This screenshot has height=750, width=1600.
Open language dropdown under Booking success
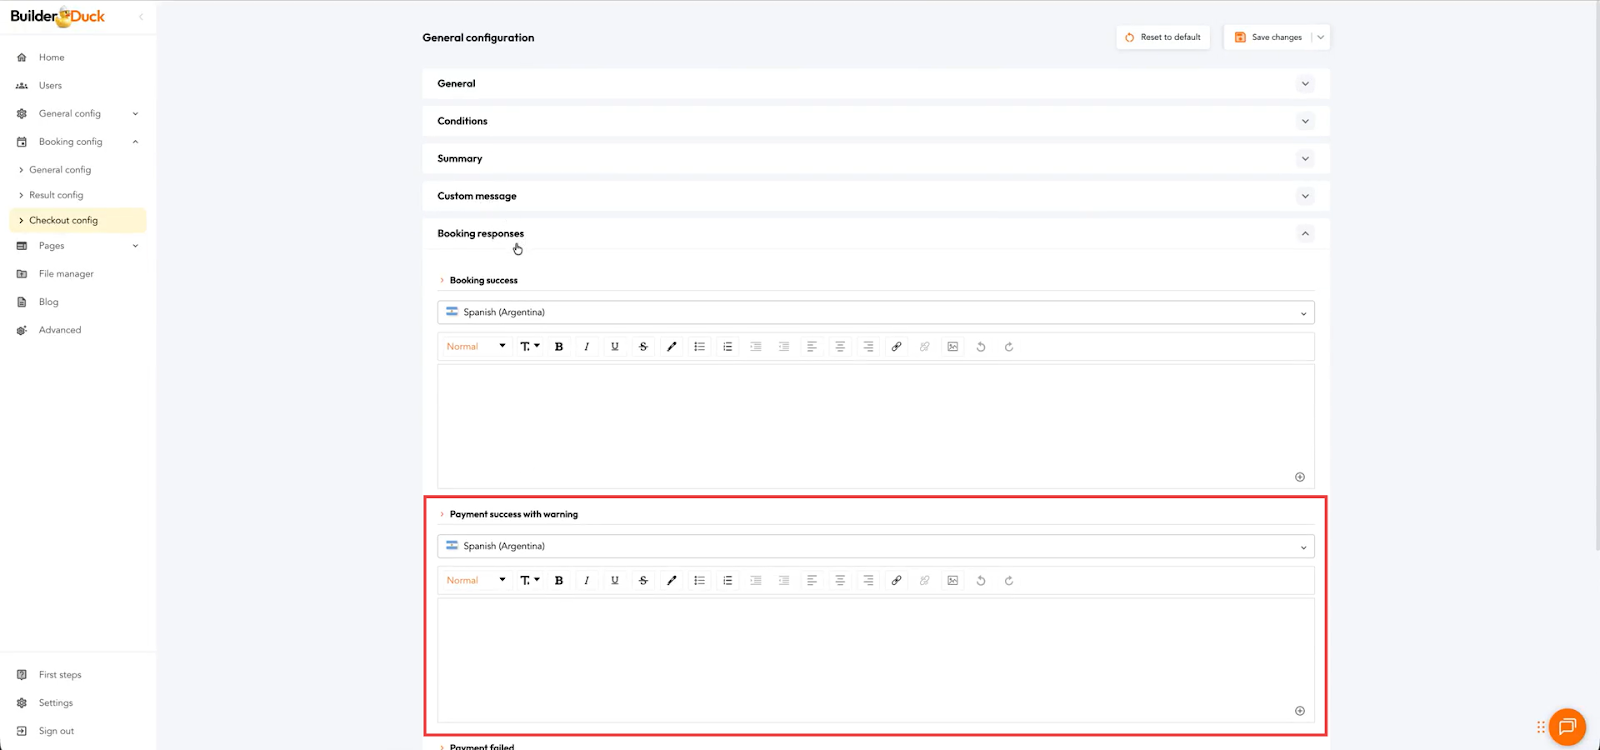pos(875,313)
